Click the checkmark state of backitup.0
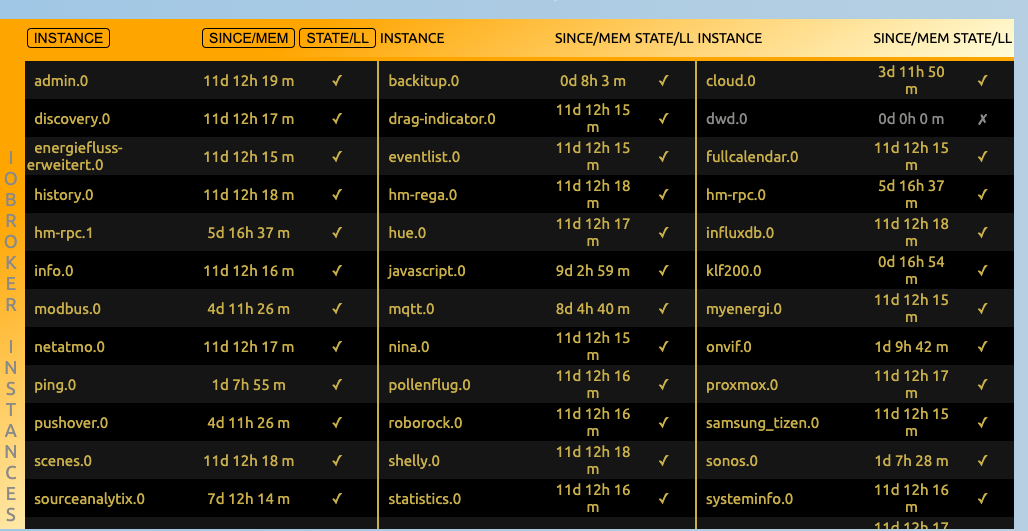The width and height of the screenshot is (1028, 531). pos(663,81)
